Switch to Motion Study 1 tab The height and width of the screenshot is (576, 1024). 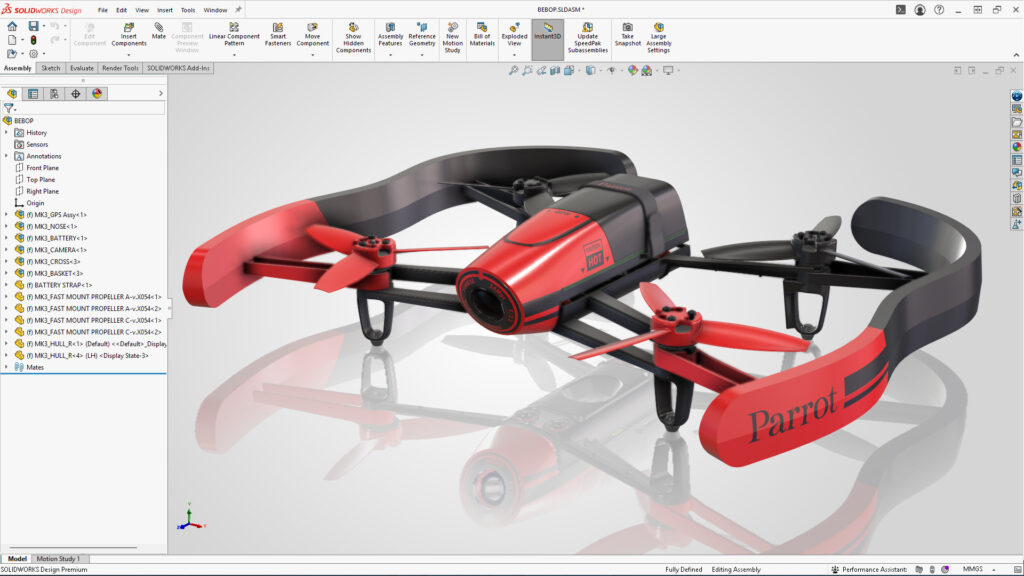[58, 559]
